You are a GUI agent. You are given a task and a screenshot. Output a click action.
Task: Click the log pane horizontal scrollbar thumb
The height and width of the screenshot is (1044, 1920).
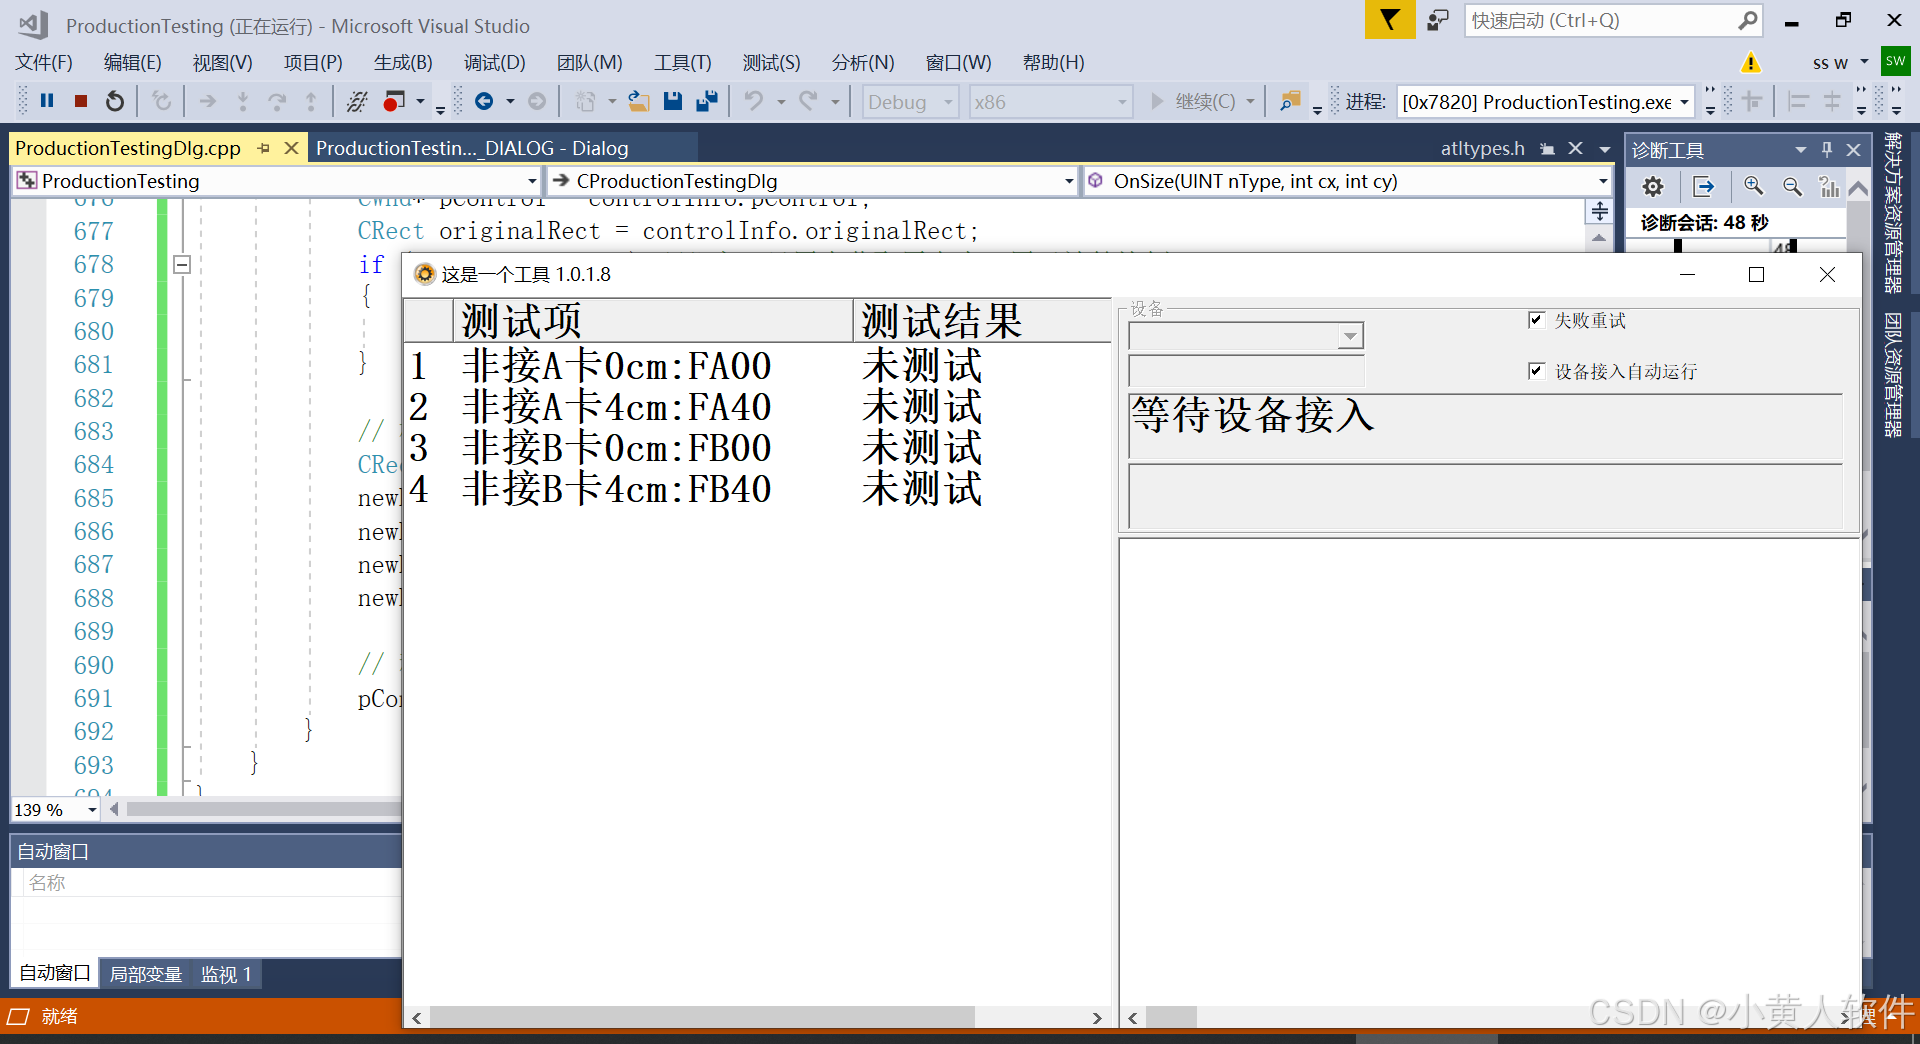pyautogui.click(x=1171, y=1017)
